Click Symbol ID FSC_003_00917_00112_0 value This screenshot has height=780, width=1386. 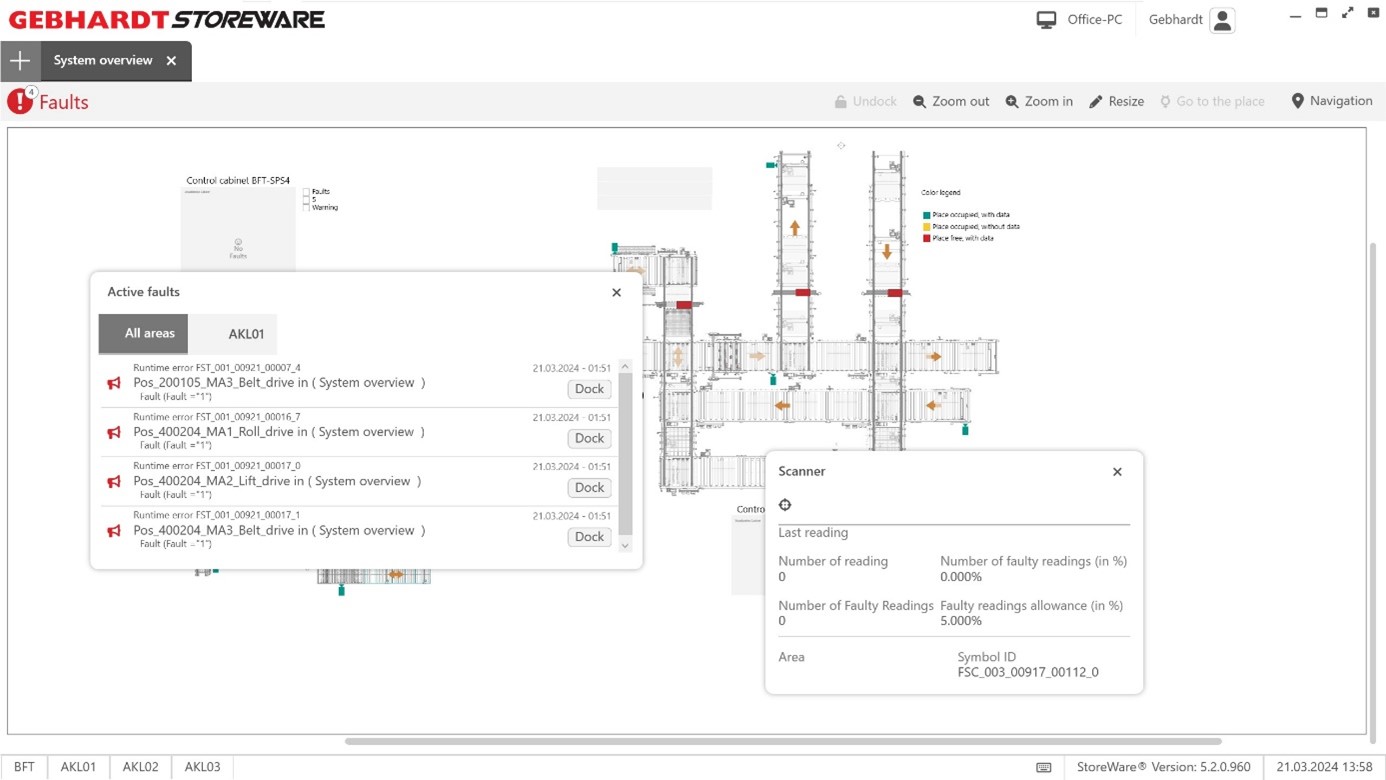pyautogui.click(x=1028, y=672)
